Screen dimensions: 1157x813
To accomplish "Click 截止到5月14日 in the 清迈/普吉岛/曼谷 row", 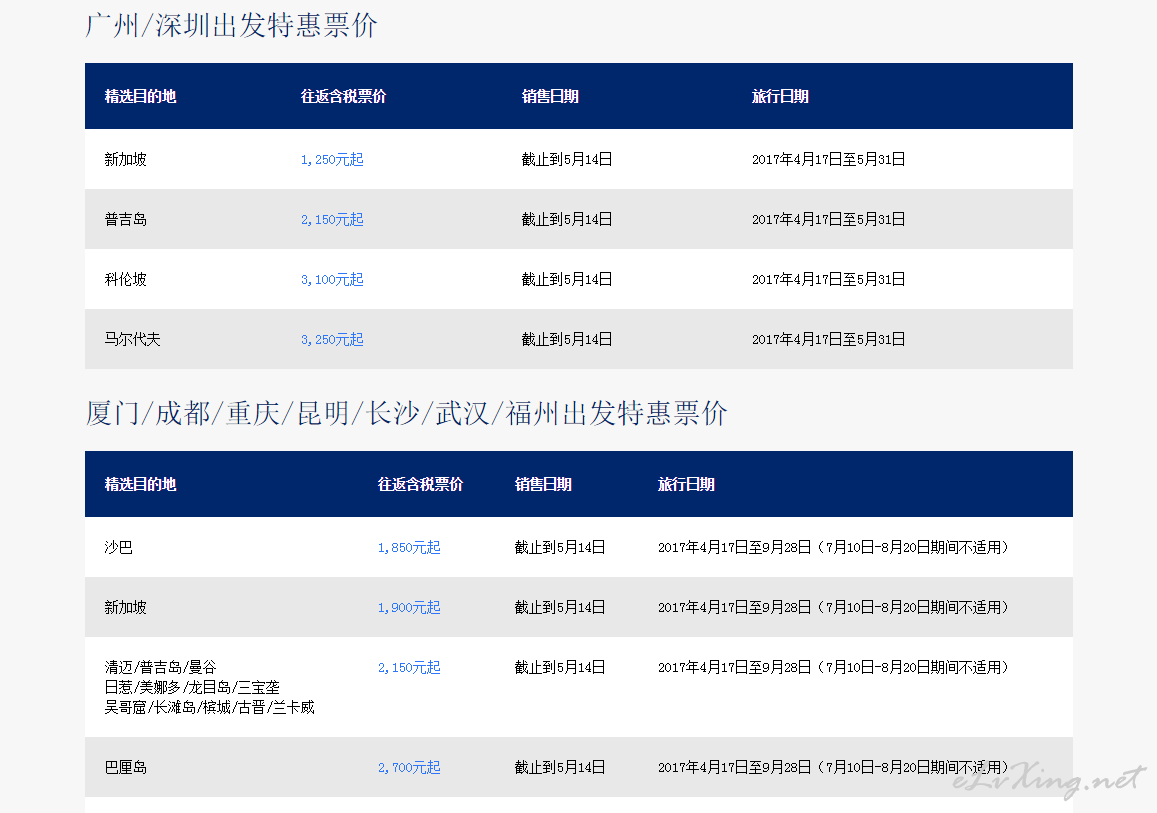I will pyautogui.click(x=560, y=668).
